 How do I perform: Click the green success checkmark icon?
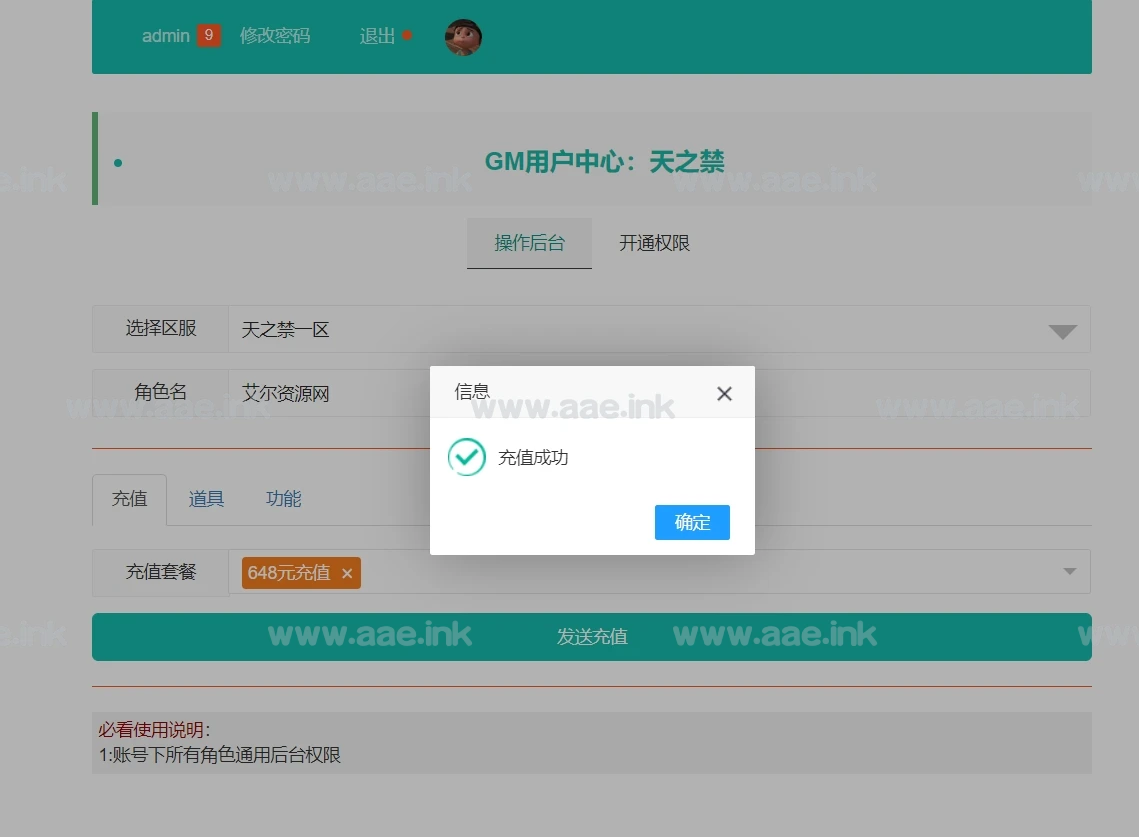[466, 457]
